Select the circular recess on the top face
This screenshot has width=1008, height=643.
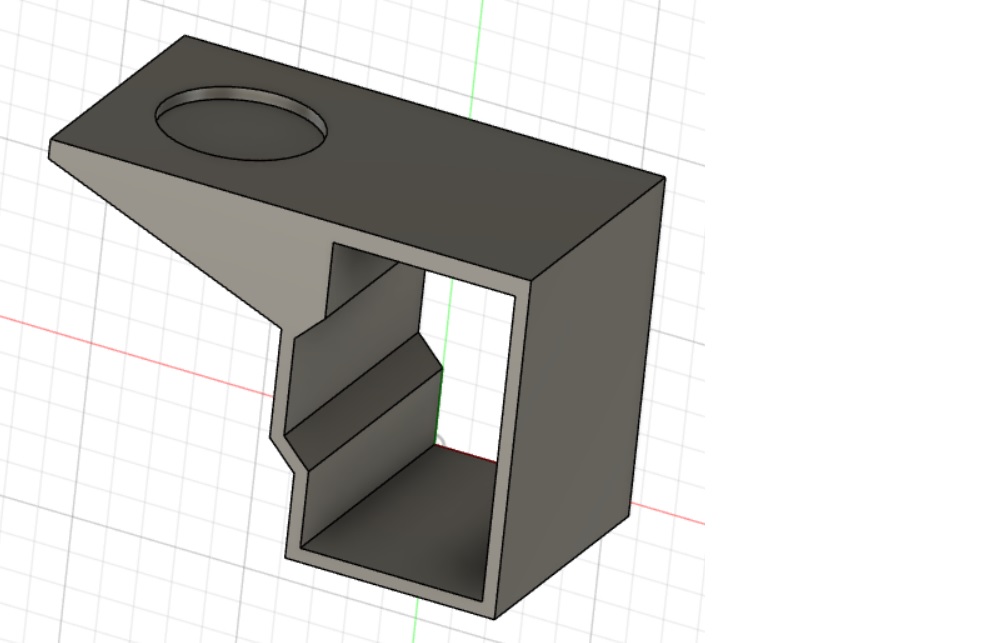tap(241, 125)
